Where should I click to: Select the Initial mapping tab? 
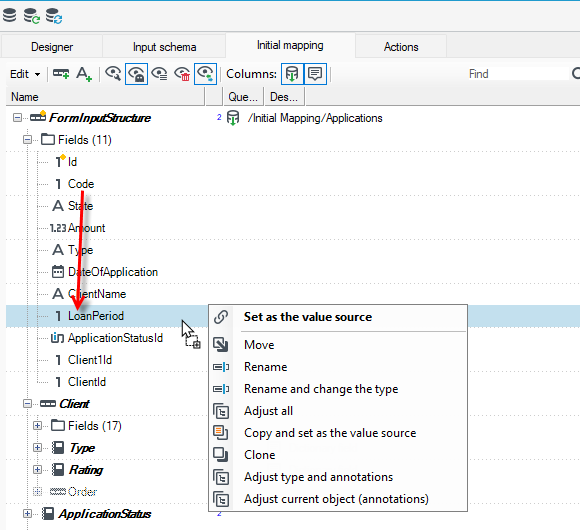[x=290, y=45]
